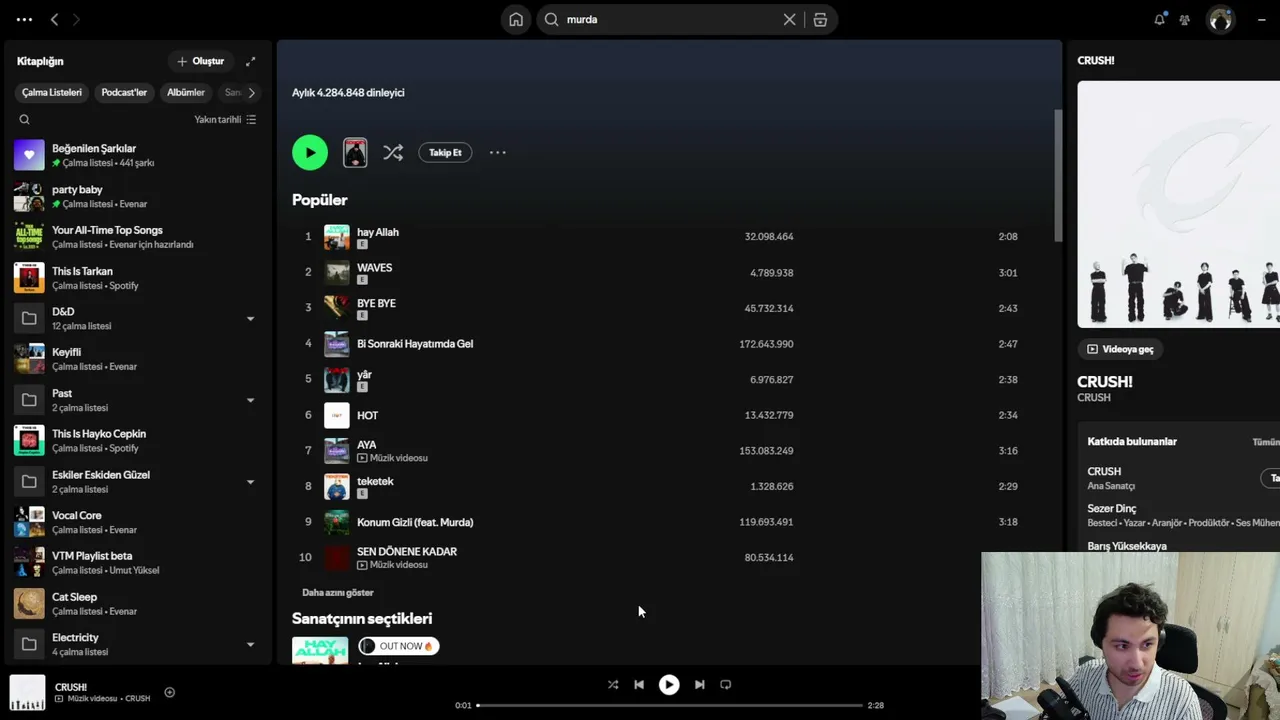Search within the library using the magnifier
The height and width of the screenshot is (720, 1280).
tap(24, 119)
